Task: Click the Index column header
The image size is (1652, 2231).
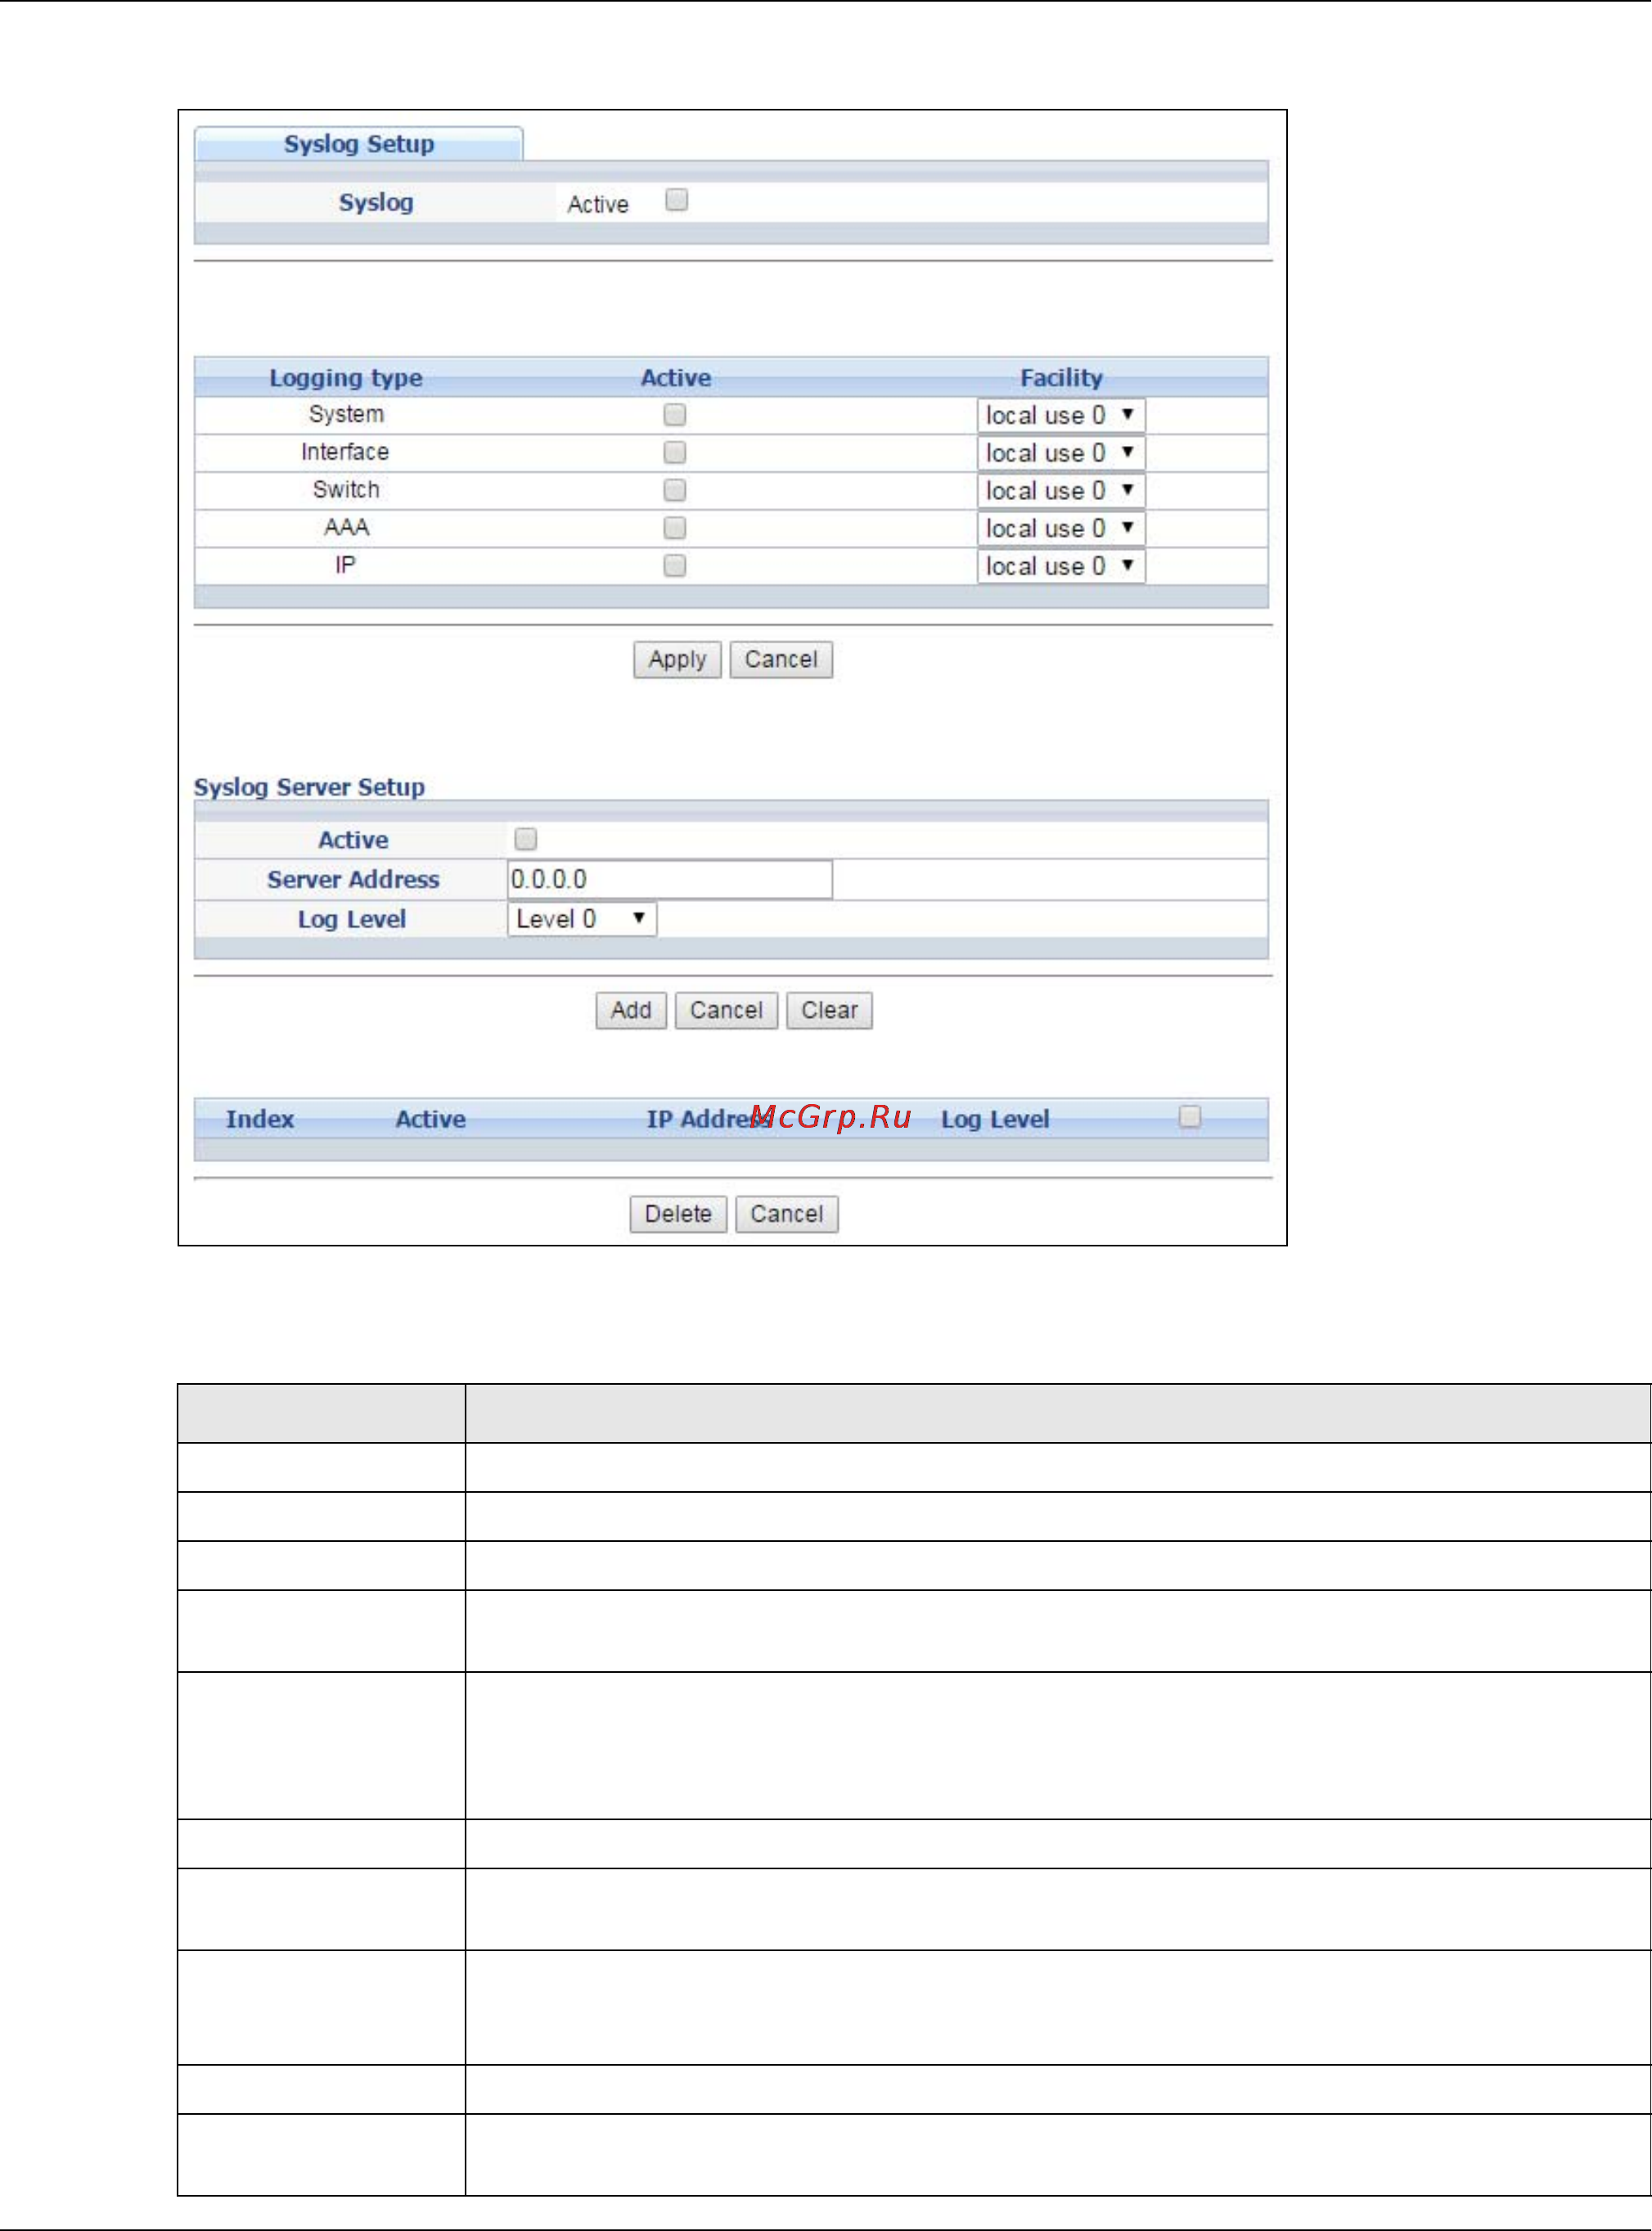Action: tap(260, 1119)
